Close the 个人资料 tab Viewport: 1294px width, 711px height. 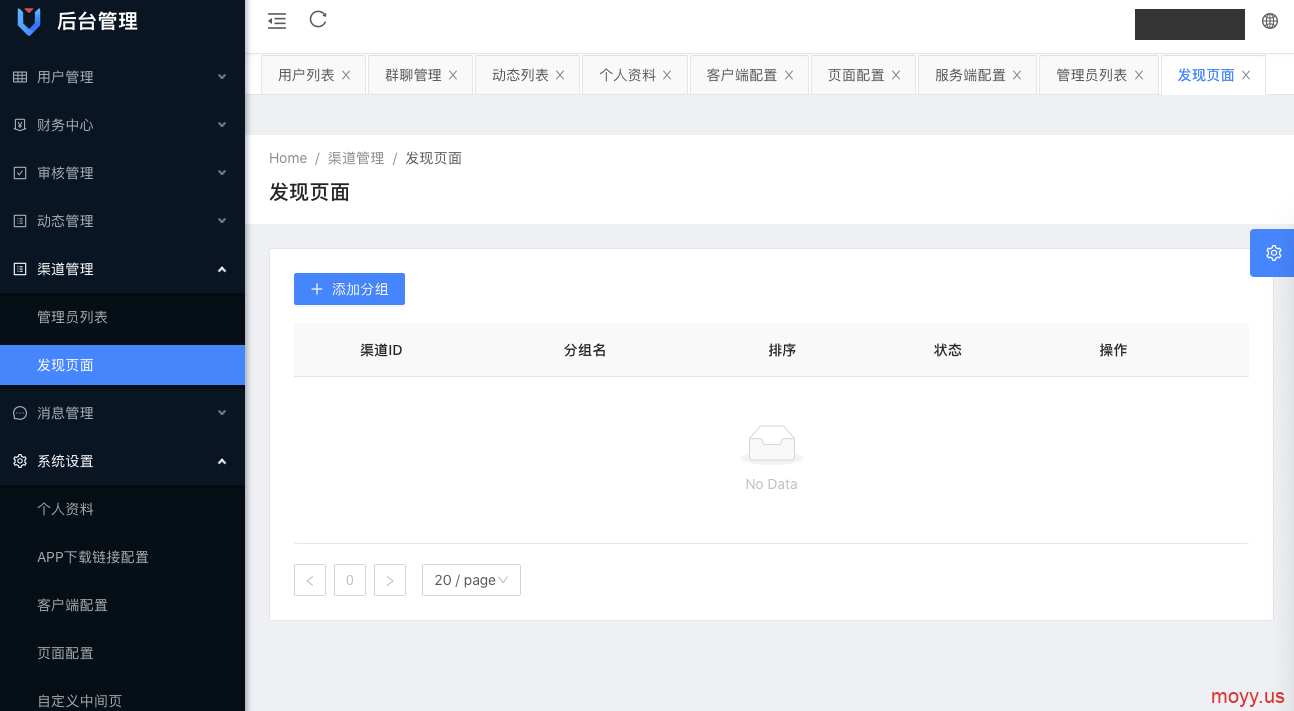[667, 75]
